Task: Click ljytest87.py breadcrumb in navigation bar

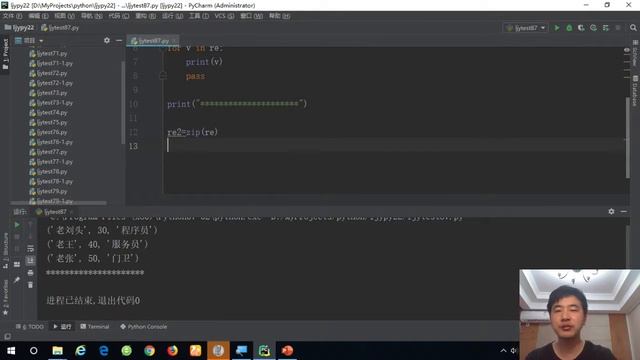Action: [60, 28]
